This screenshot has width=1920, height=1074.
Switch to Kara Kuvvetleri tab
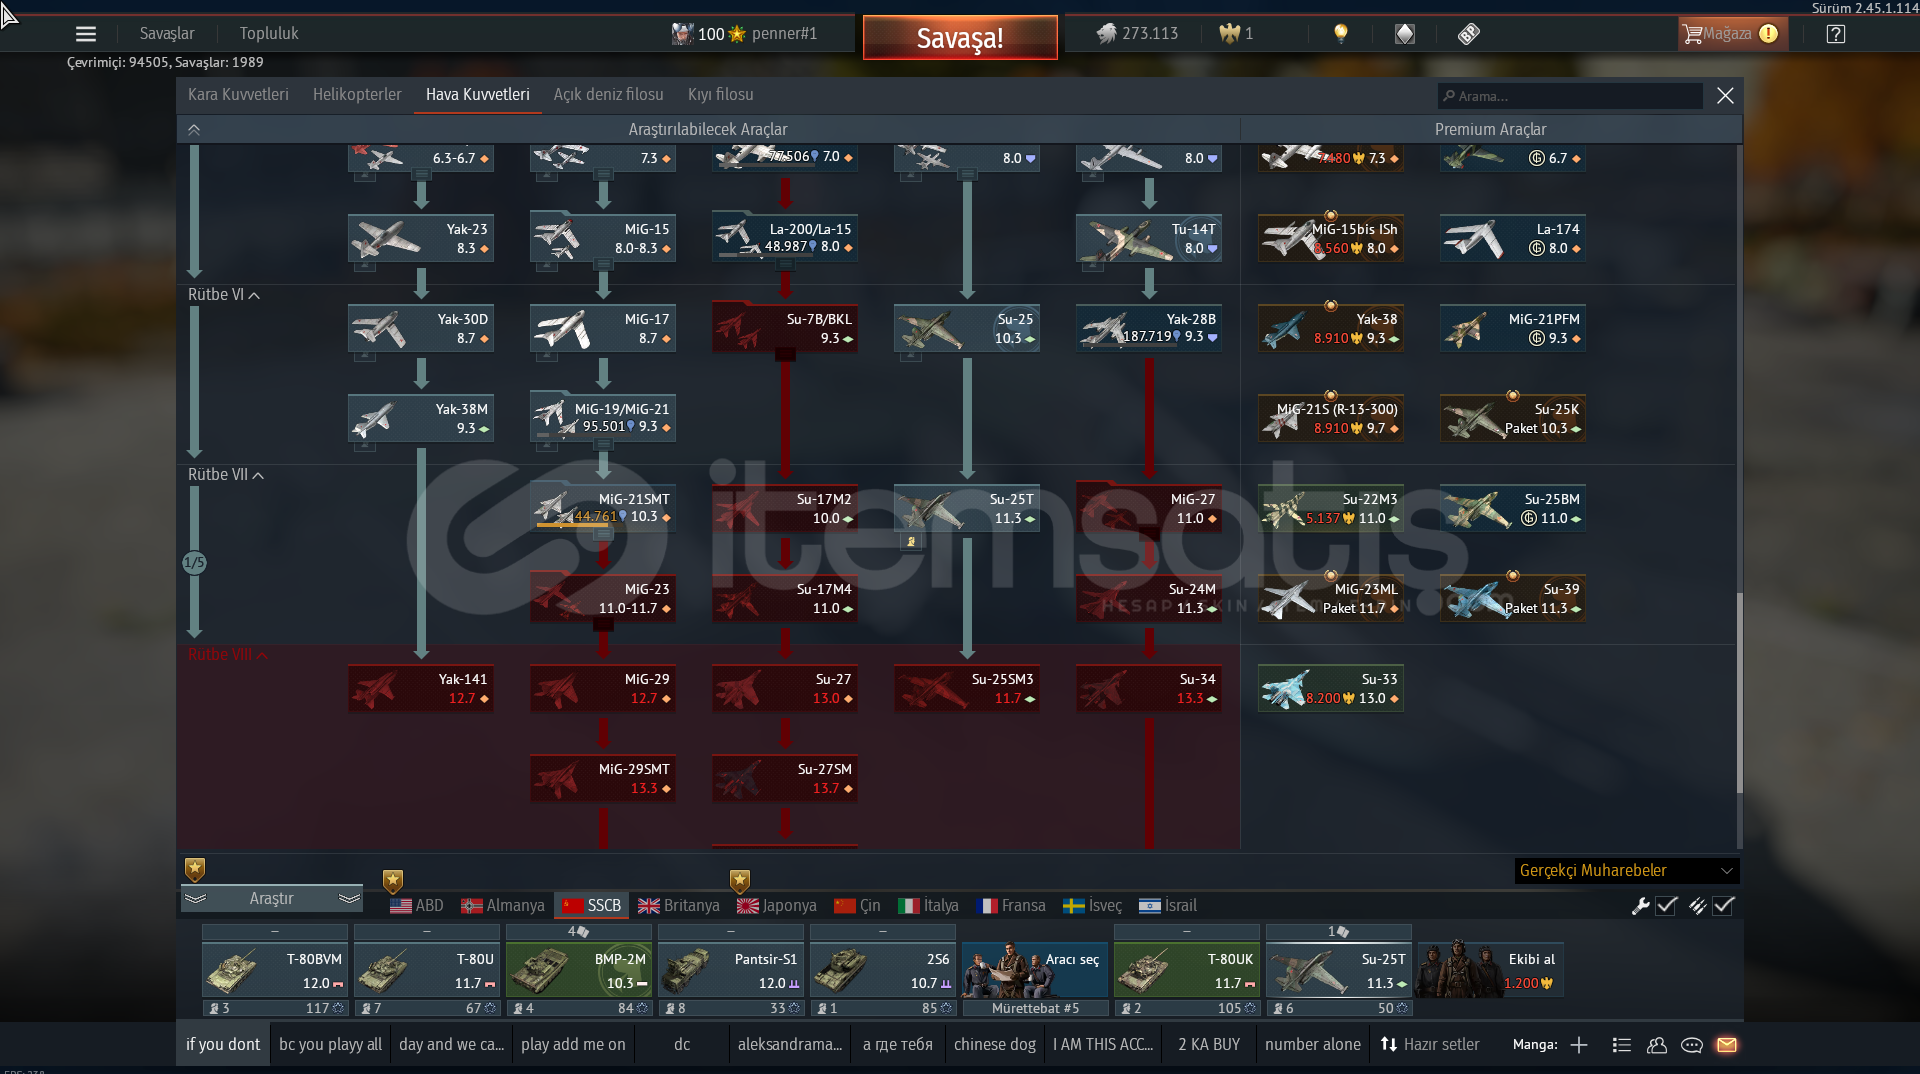(238, 95)
